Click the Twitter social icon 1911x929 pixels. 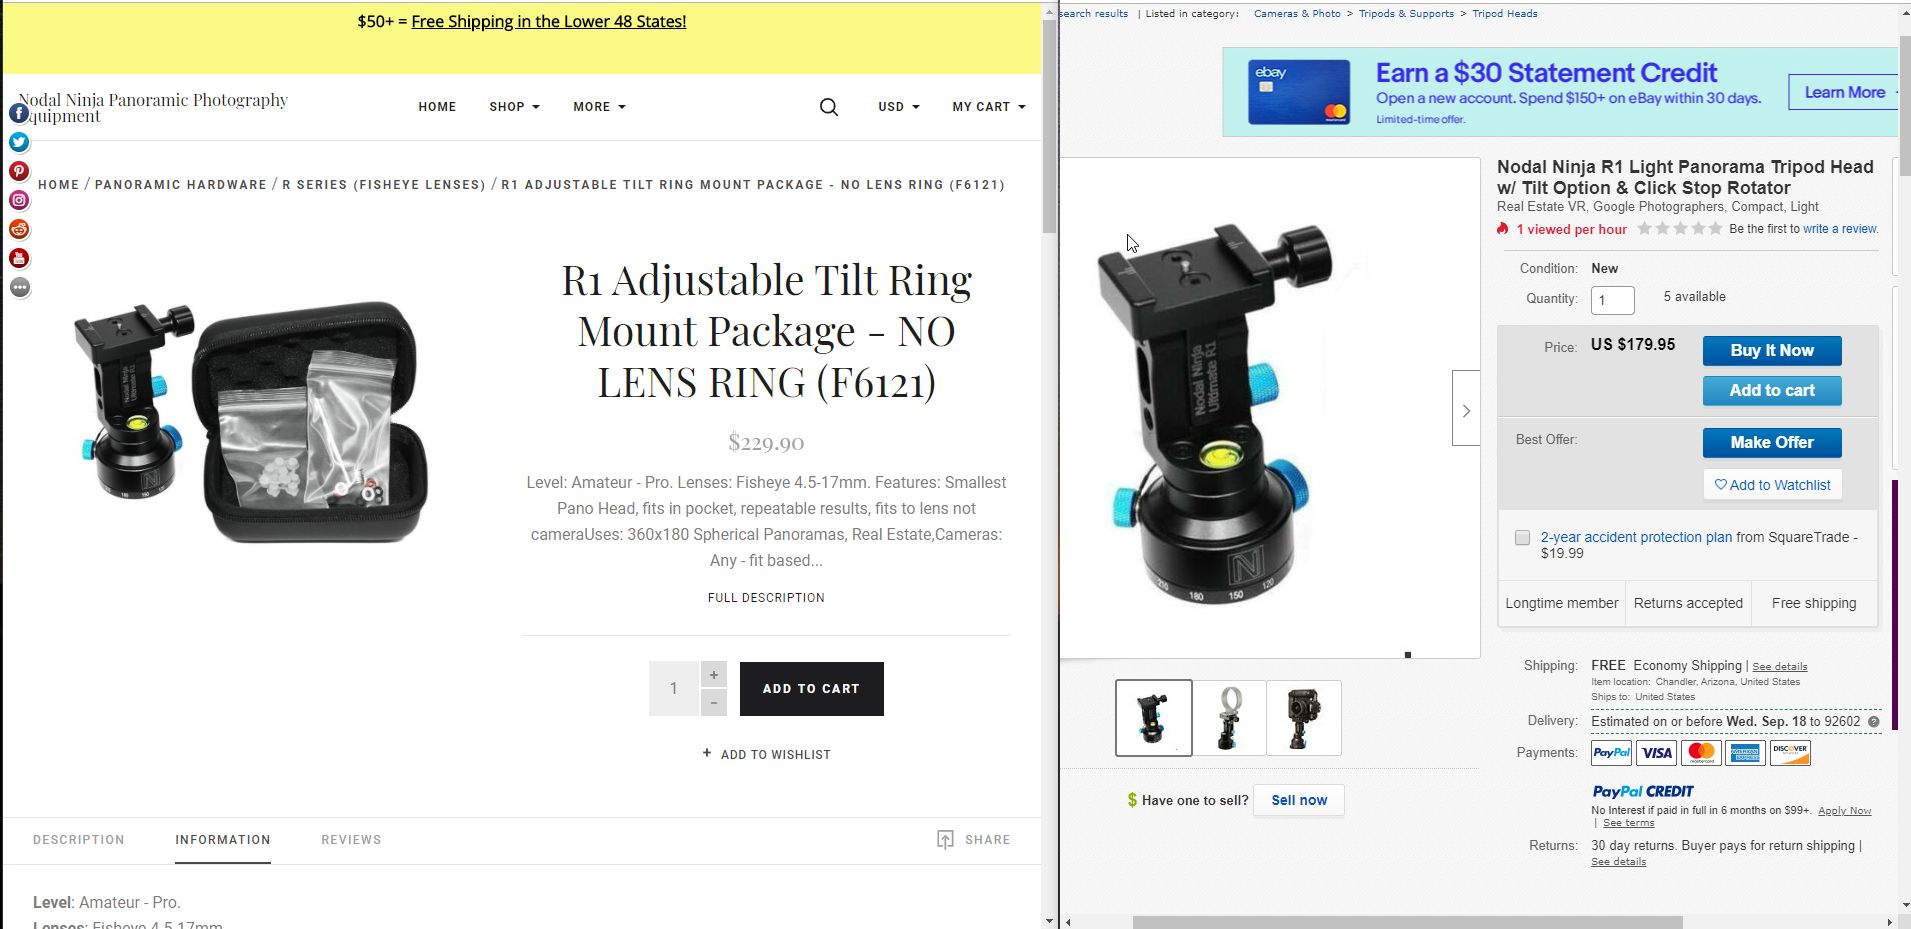click(19, 142)
